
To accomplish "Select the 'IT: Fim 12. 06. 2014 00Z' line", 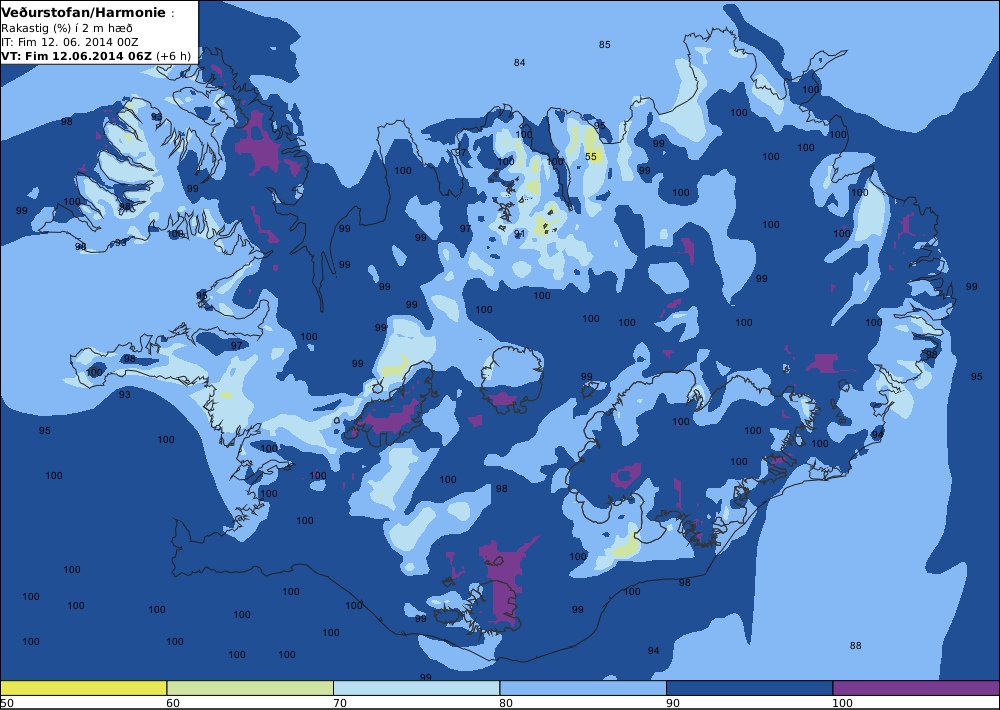I will click(70, 42).
